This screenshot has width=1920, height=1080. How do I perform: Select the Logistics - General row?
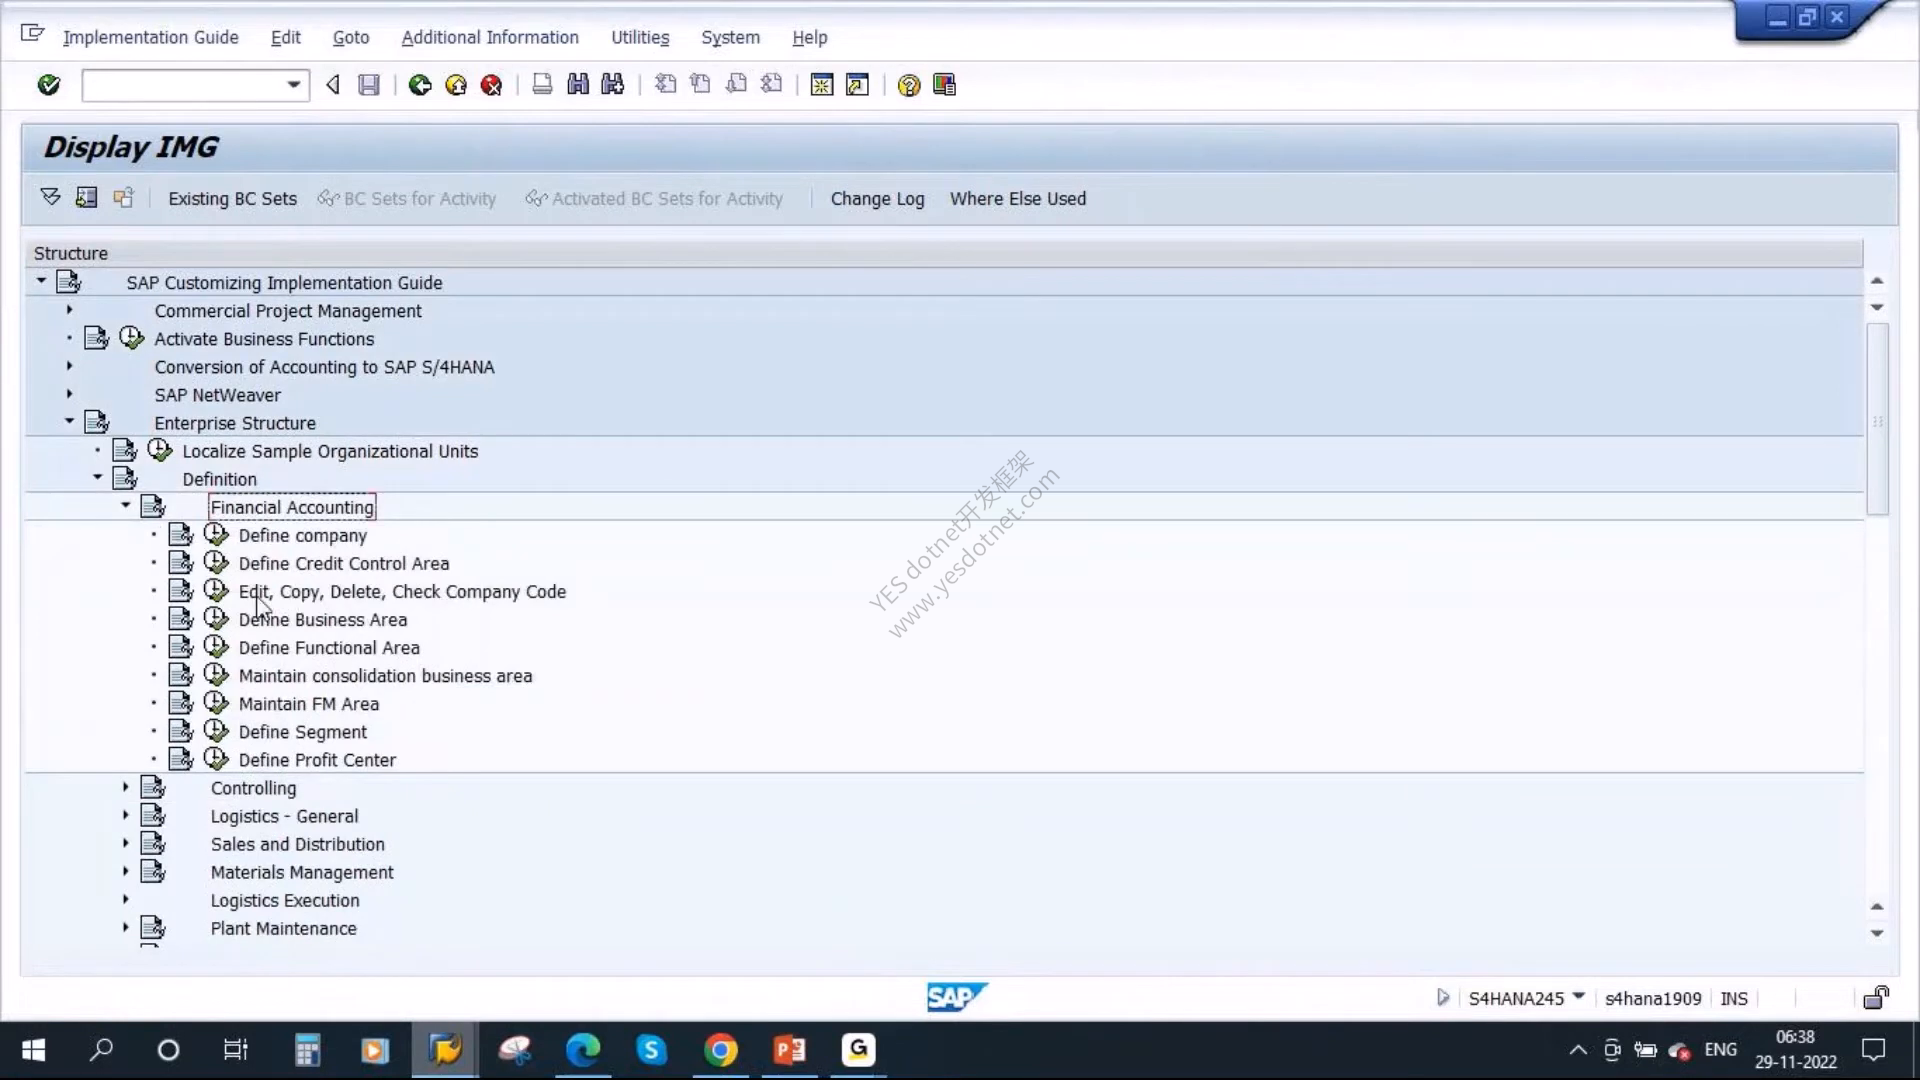pos(284,816)
